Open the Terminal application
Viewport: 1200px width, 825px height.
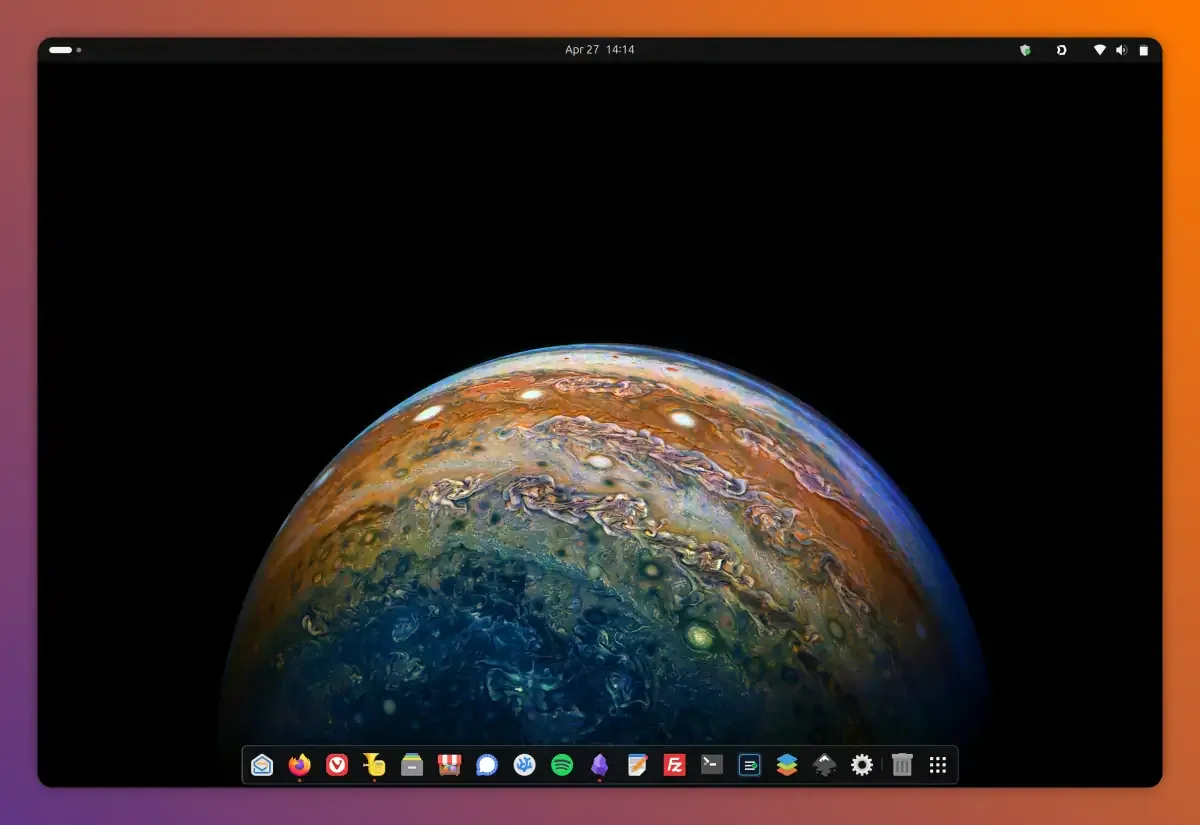coord(712,765)
